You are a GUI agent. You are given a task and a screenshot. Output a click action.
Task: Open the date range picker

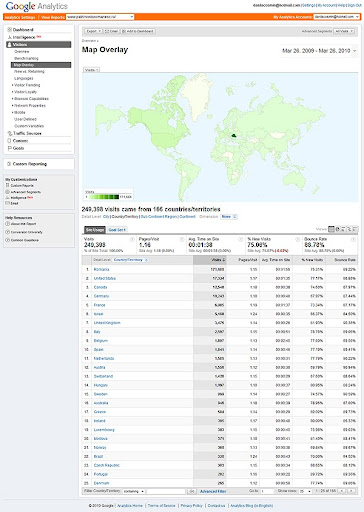pyautogui.click(x=319, y=51)
